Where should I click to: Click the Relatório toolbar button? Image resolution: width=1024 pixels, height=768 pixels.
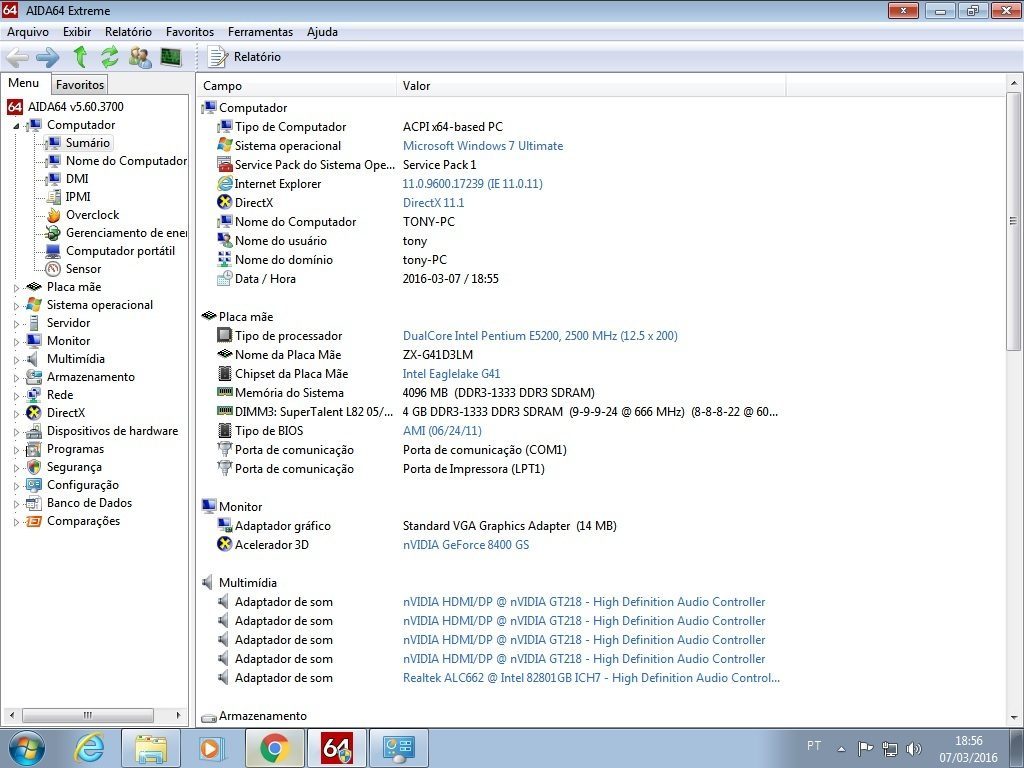point(244,57)
